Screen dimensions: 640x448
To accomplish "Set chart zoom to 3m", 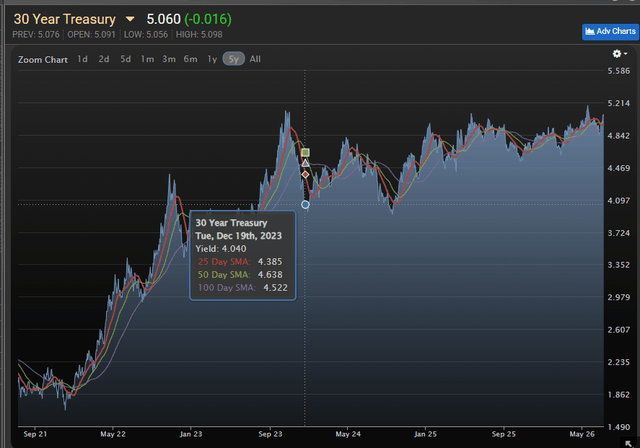I will 169,59.
